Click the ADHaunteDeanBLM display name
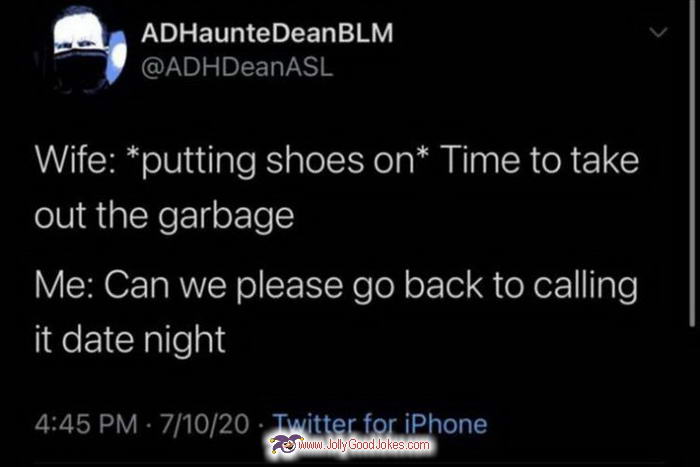Screen dimensions: 700x467 point(267,33)
